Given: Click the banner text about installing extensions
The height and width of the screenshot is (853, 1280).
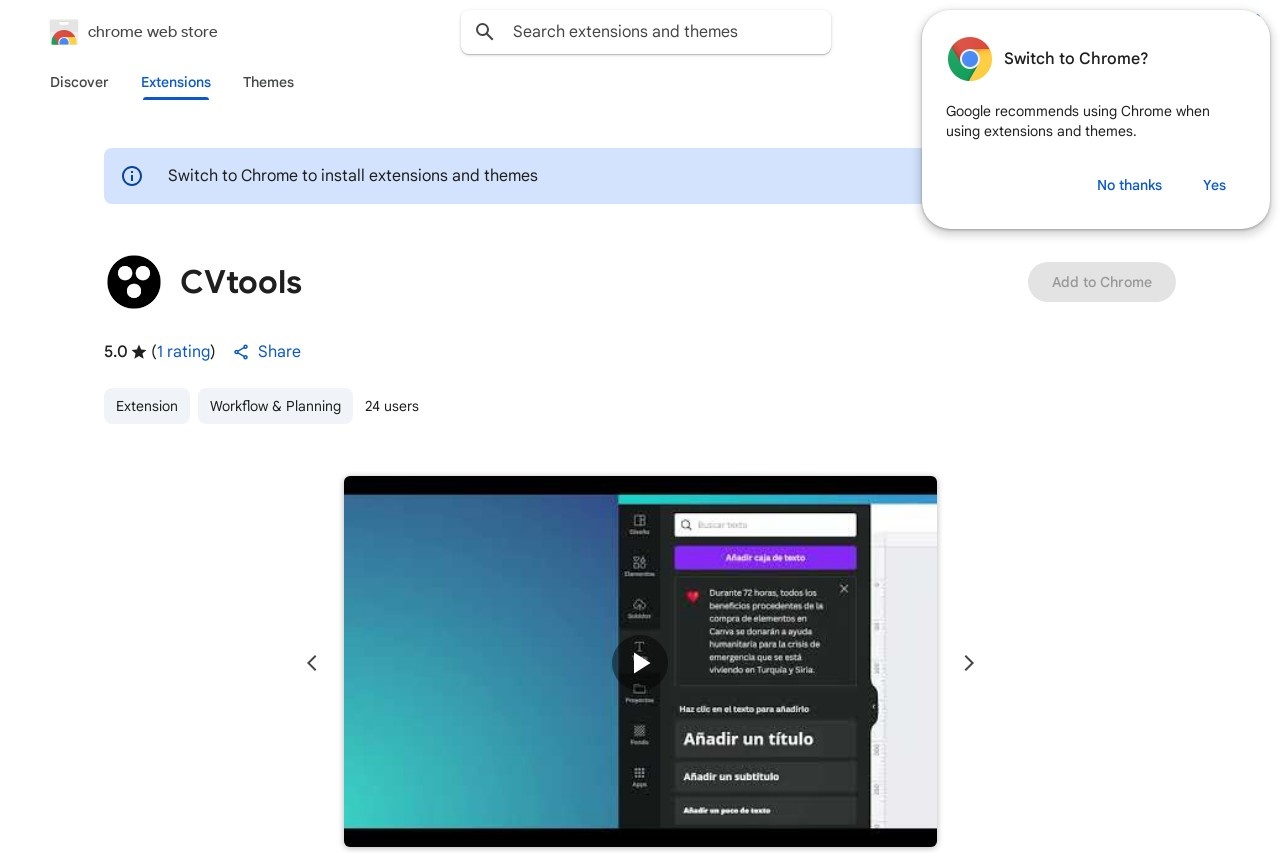Looking at the screenshot, I should coord(353,176).
